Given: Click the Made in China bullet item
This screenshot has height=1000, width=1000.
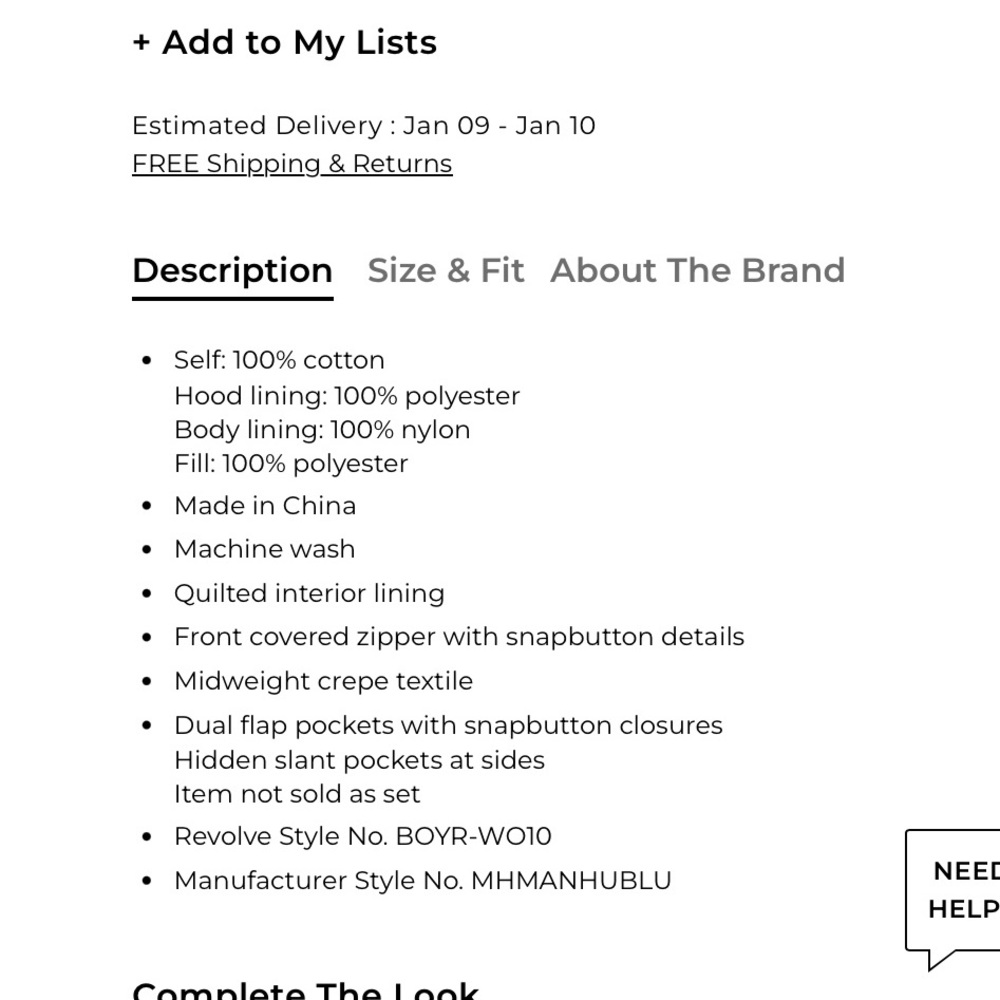Looking at the screenshot, I should pos(265,506).
